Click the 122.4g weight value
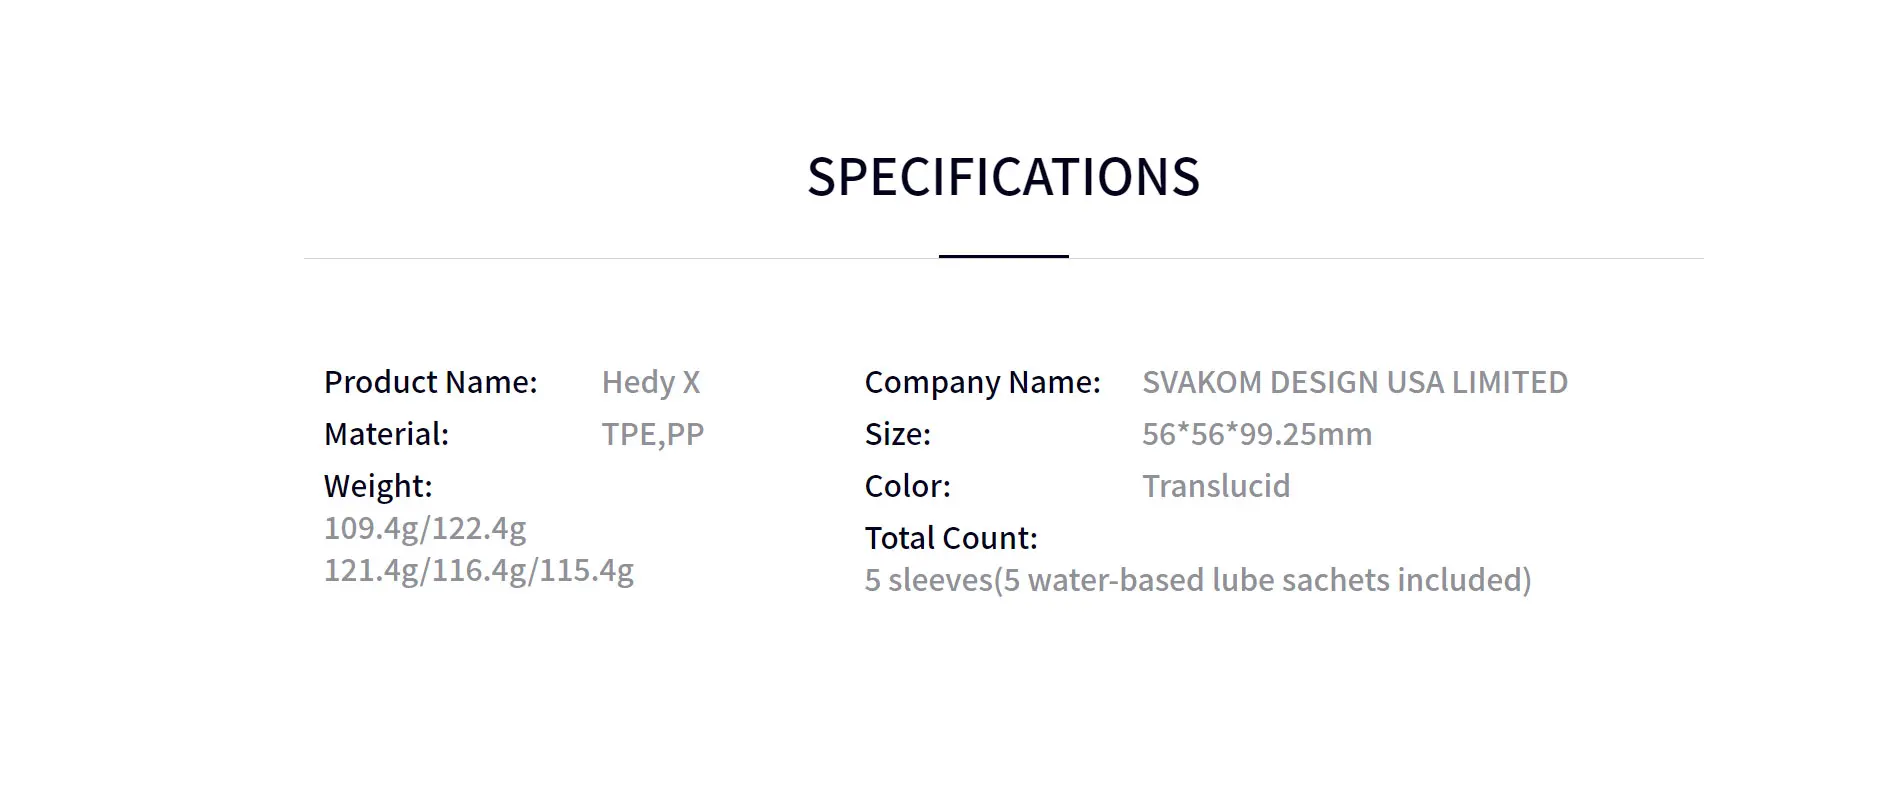The width and height of the screenshot is (1900, 800). (x=479, y=528)
